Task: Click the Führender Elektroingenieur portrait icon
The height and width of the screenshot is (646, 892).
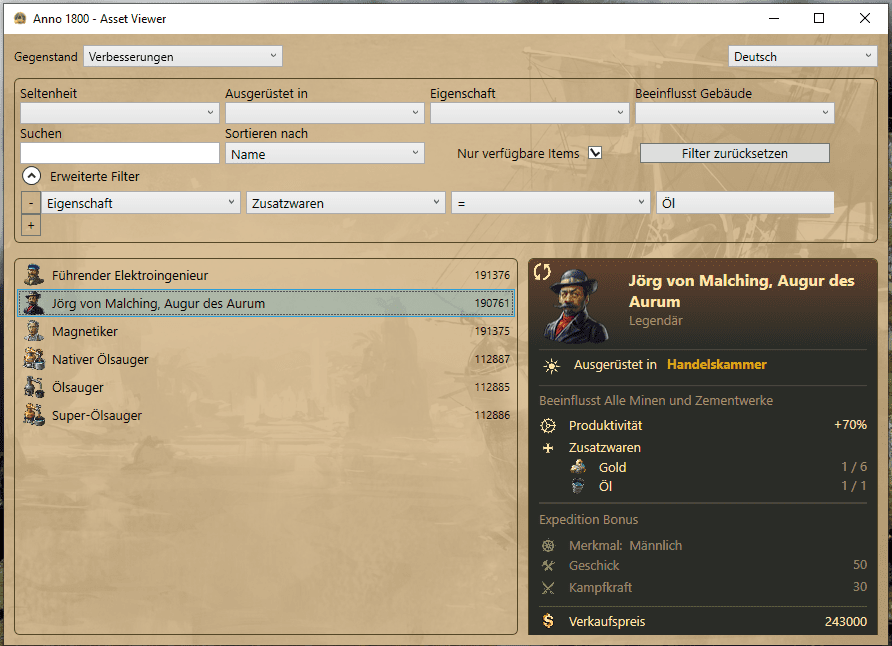Action: [34, 275]
